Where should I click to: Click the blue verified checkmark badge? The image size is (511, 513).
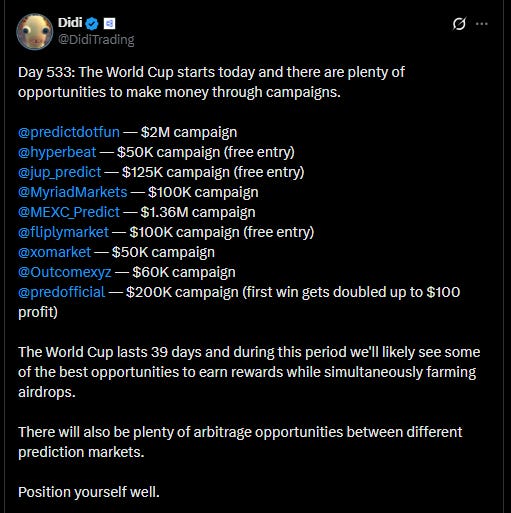pyautogui.click(x=92, y=23)
